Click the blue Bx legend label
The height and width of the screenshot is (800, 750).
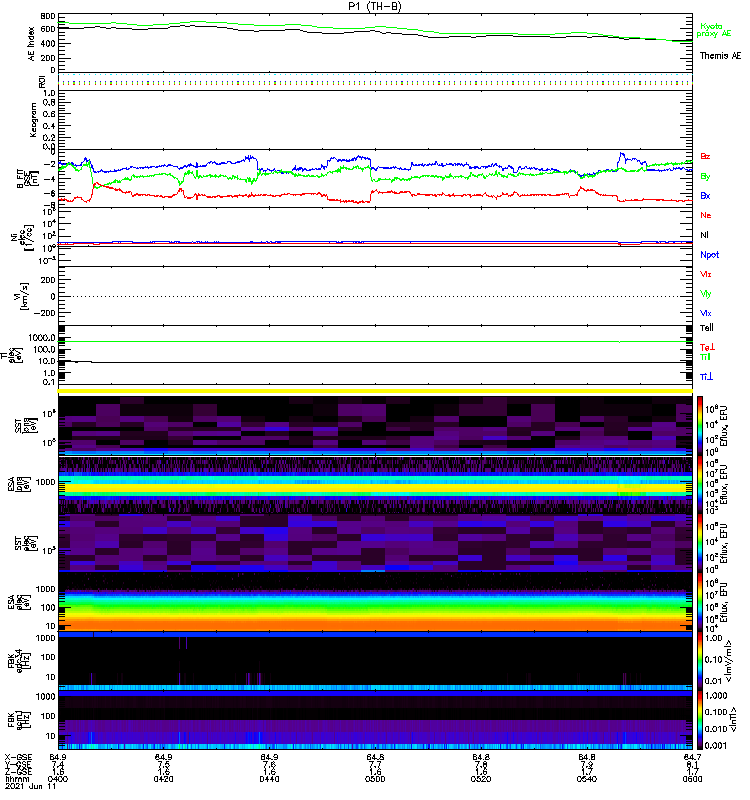(705, 196)
